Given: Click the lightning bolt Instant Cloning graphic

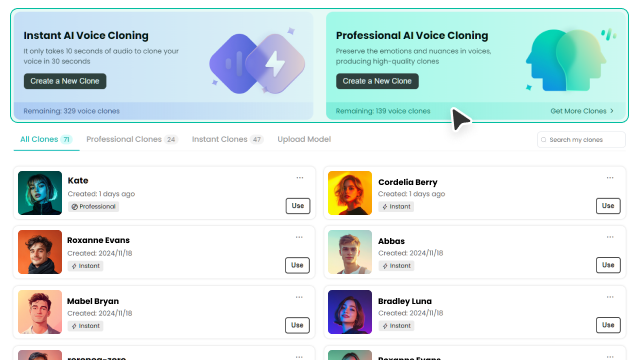Looking at the screenshot, I should [257, 63].
